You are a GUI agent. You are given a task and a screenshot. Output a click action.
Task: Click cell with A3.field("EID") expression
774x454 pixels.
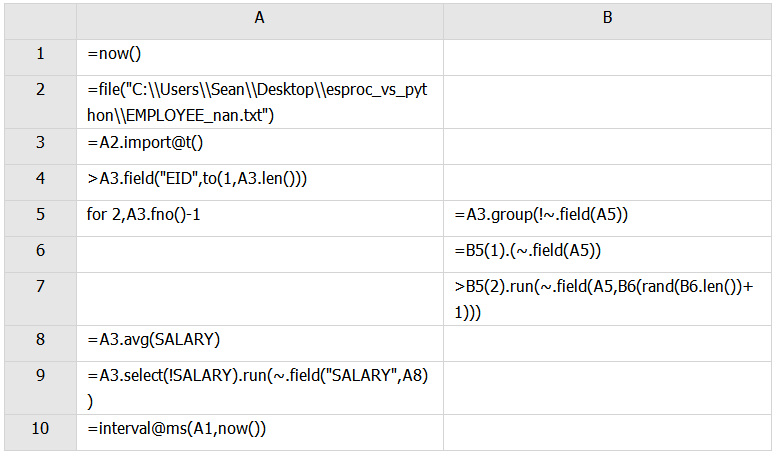click(260, 182)
